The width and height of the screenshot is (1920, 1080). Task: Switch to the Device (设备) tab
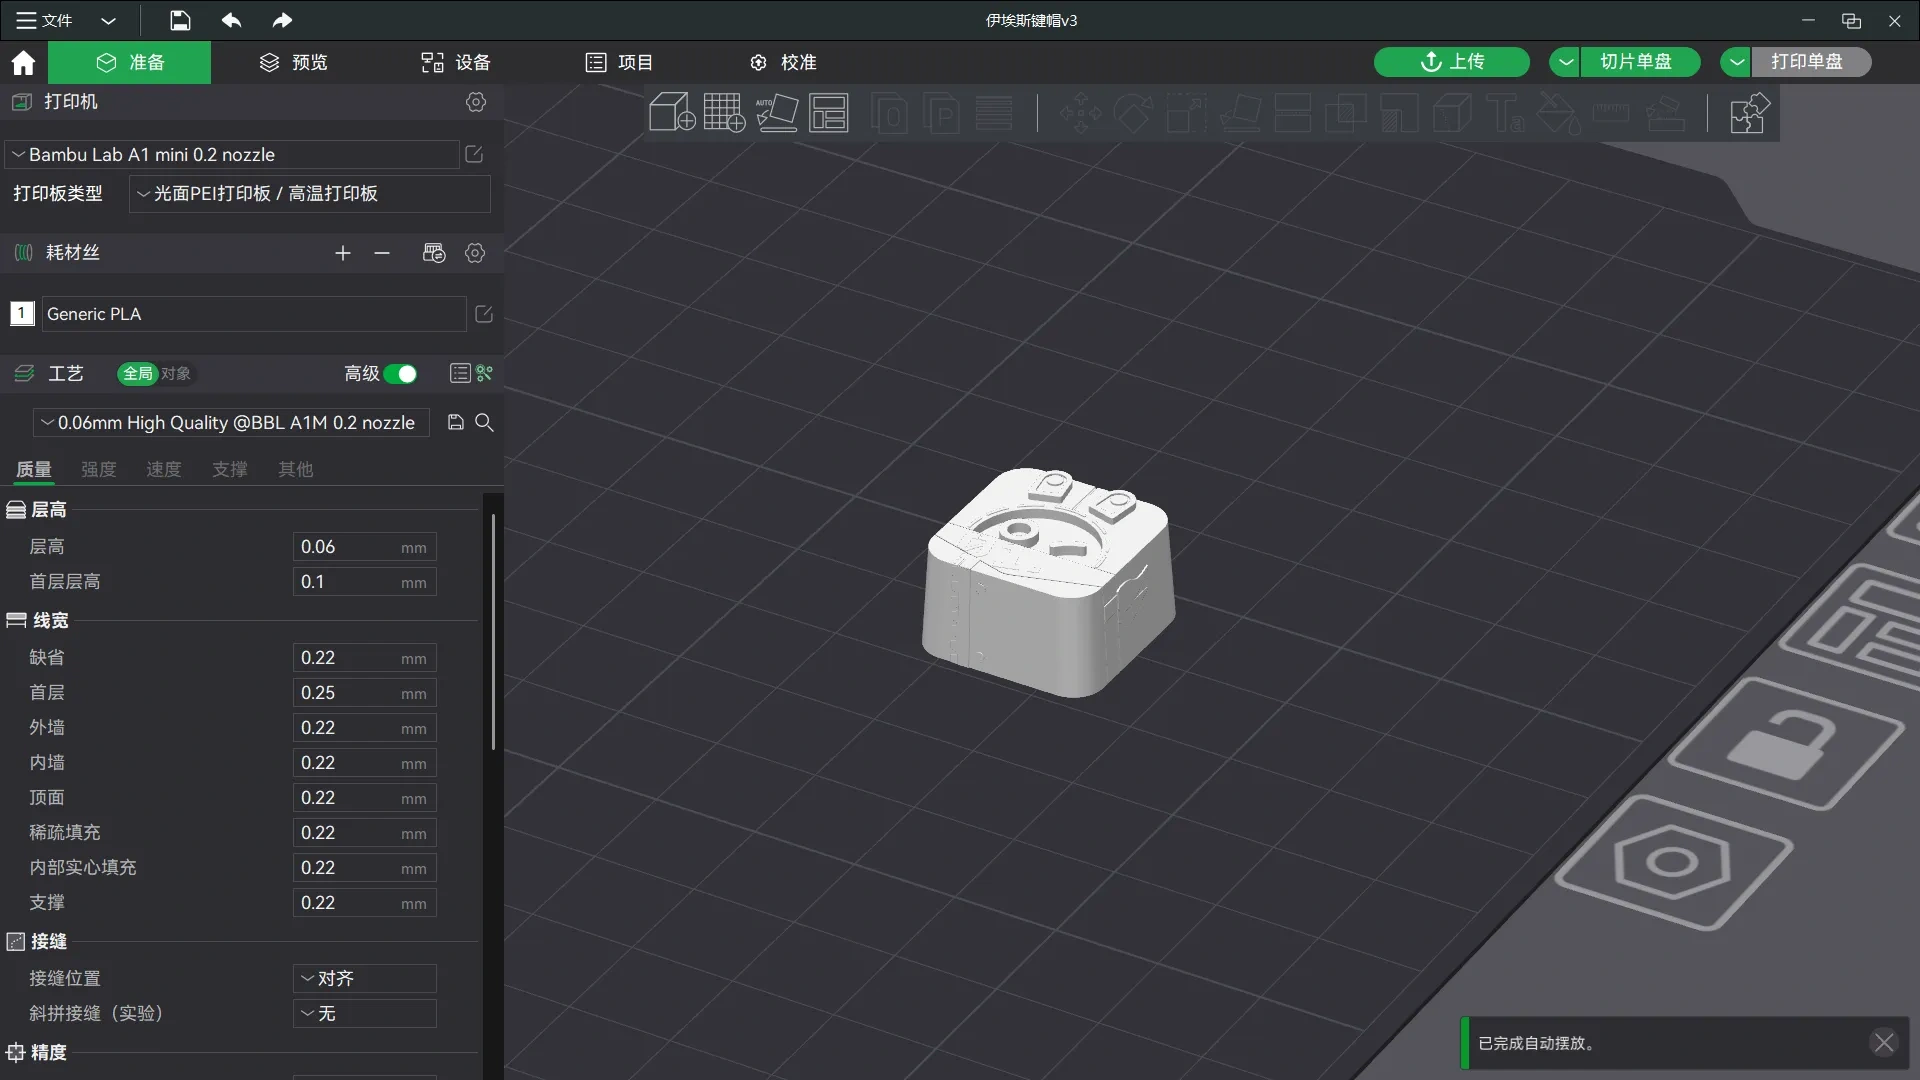[x=456, y=62]
